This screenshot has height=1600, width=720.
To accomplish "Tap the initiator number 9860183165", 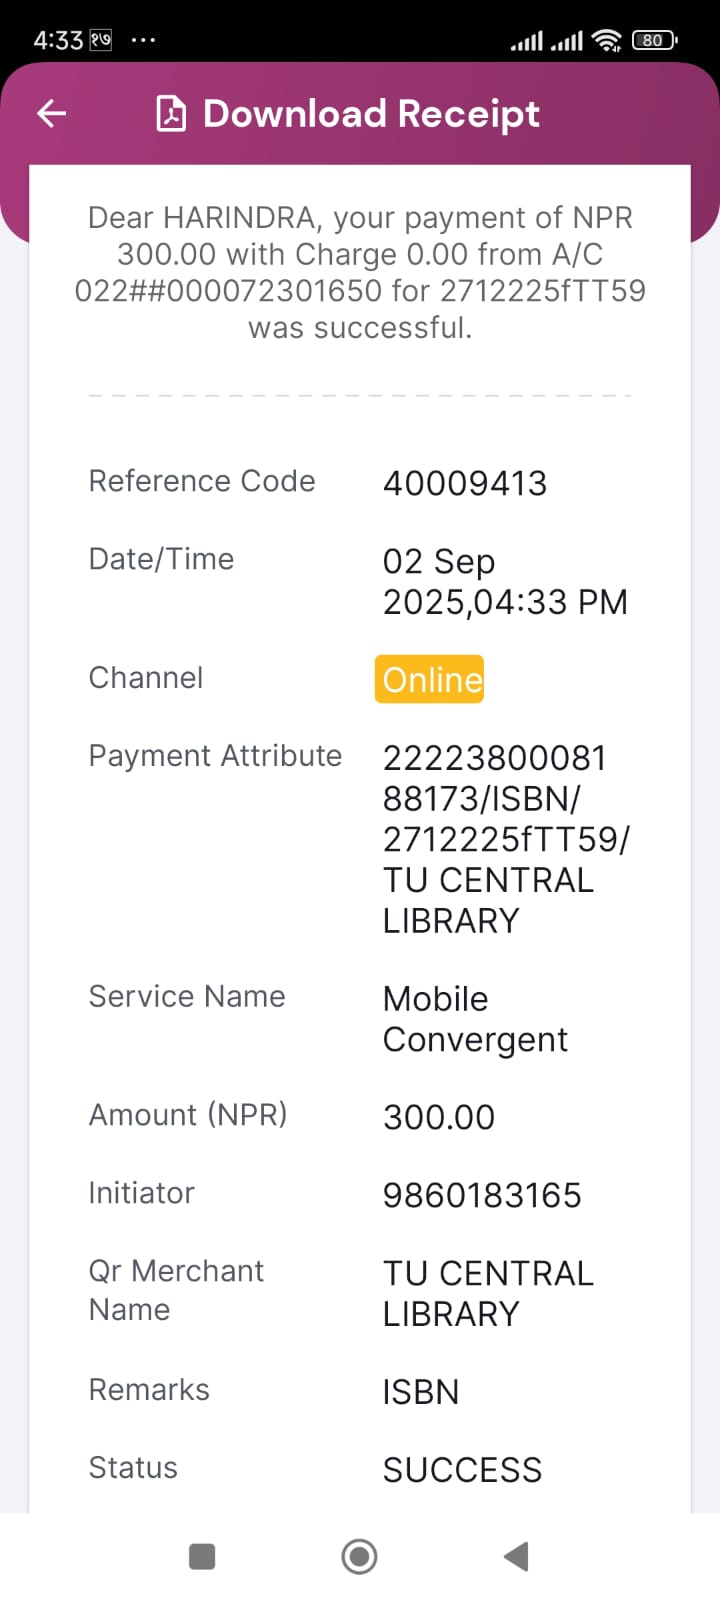I will point(482,1195).
